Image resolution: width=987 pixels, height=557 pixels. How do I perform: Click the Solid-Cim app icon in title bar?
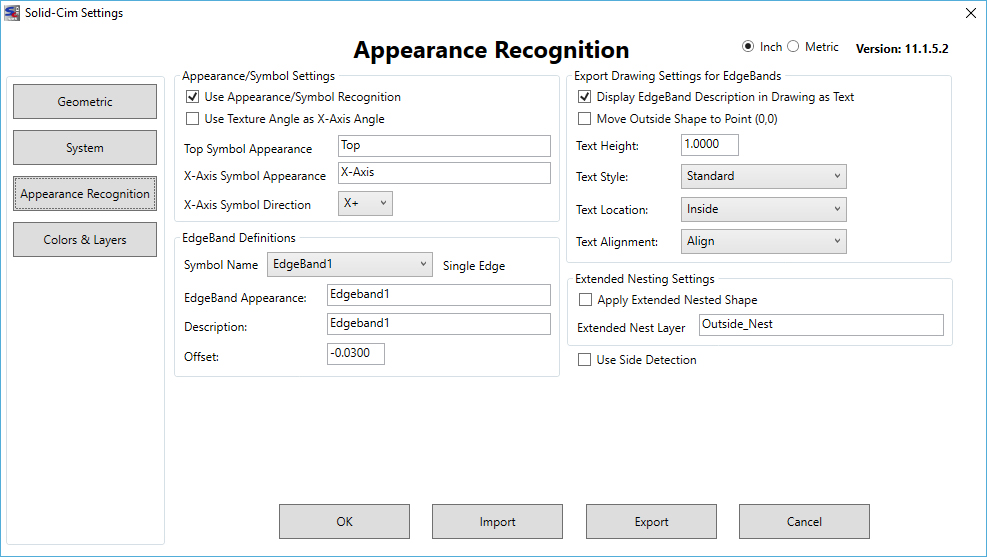12,13
